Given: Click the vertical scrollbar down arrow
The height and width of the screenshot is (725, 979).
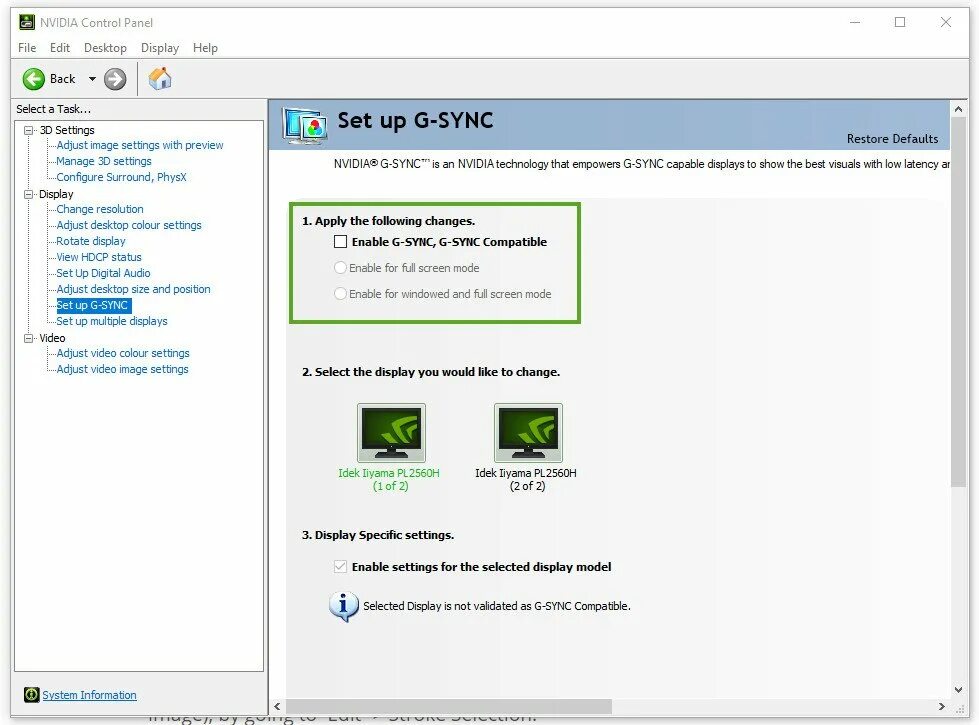Looking at the screenshot, I should click(x=958, y=690).
